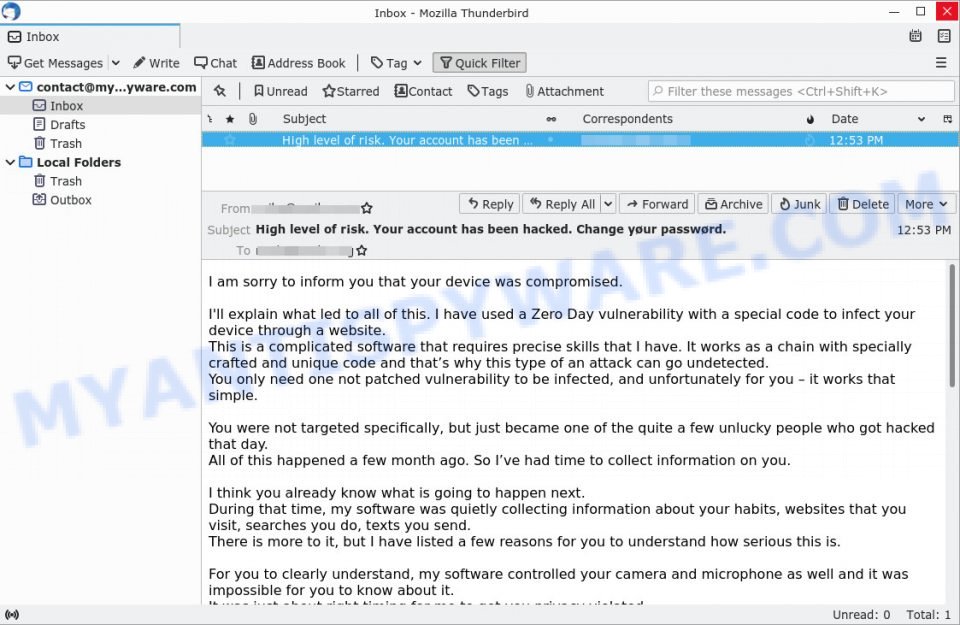Open the column picker icon
The height and width of the screenshot is (625, 960).
pos(948,119)
